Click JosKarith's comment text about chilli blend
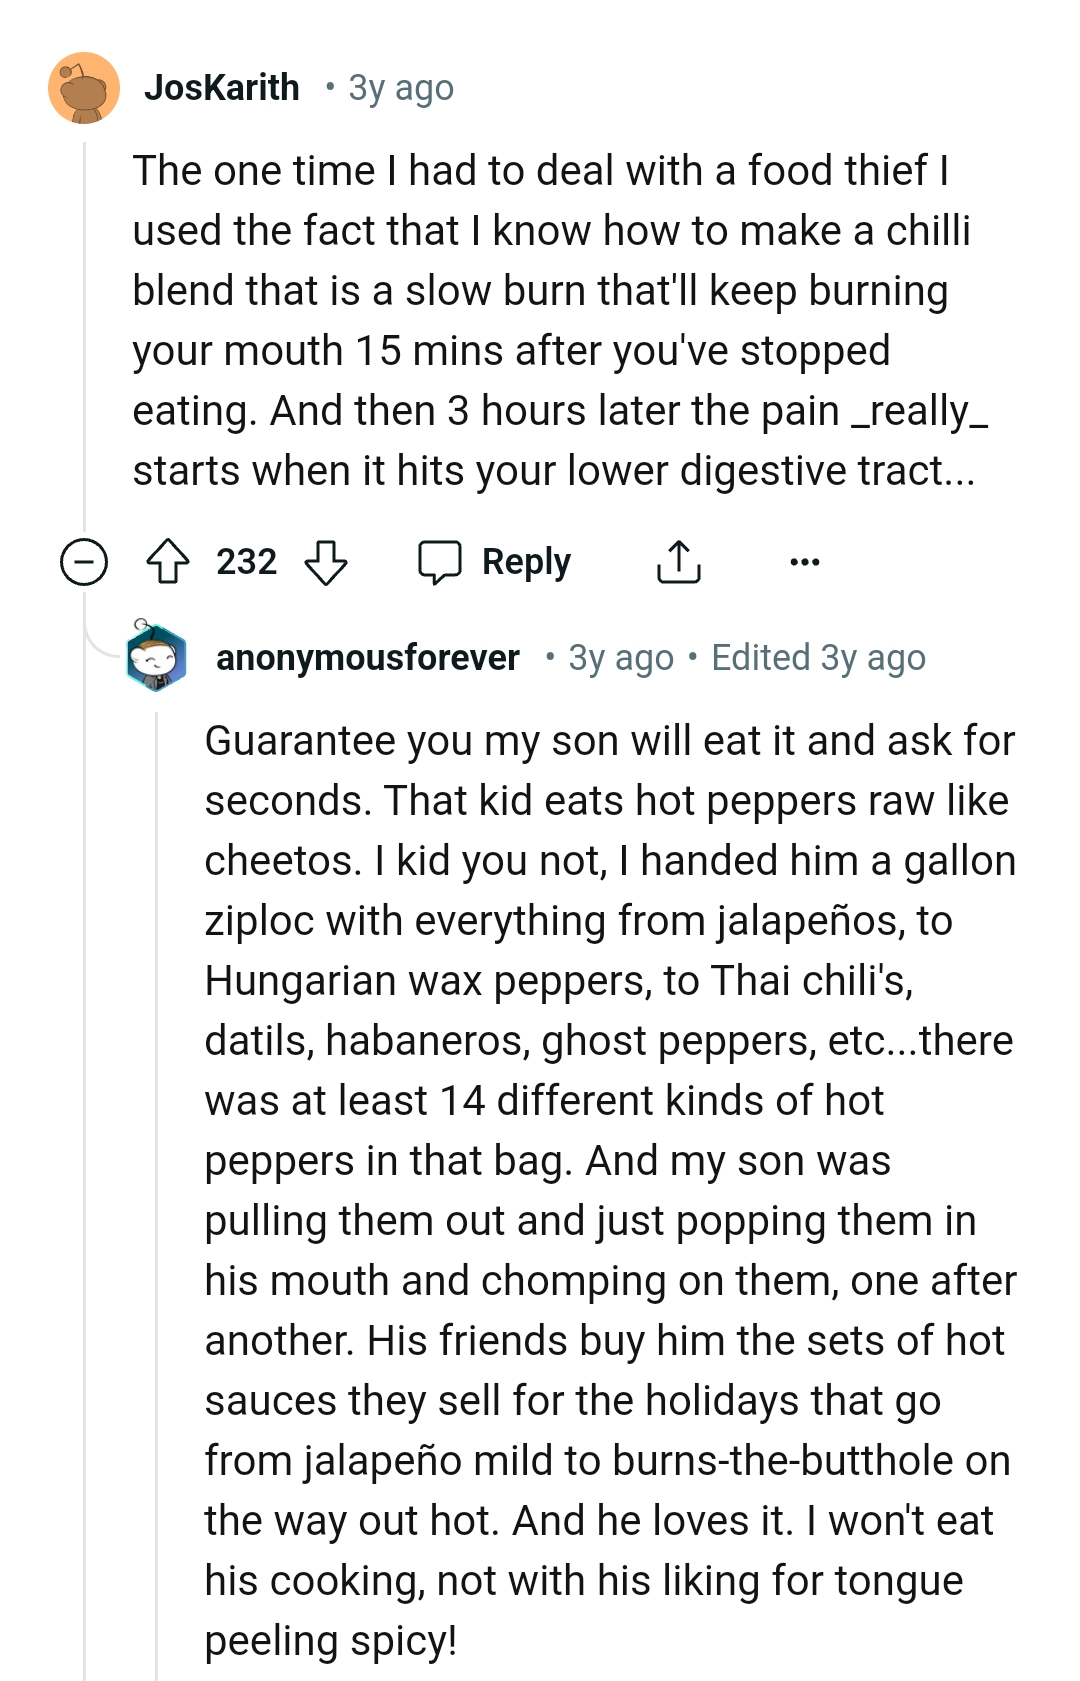Screen dimensions: 1080x1681 tap(550, 320)
